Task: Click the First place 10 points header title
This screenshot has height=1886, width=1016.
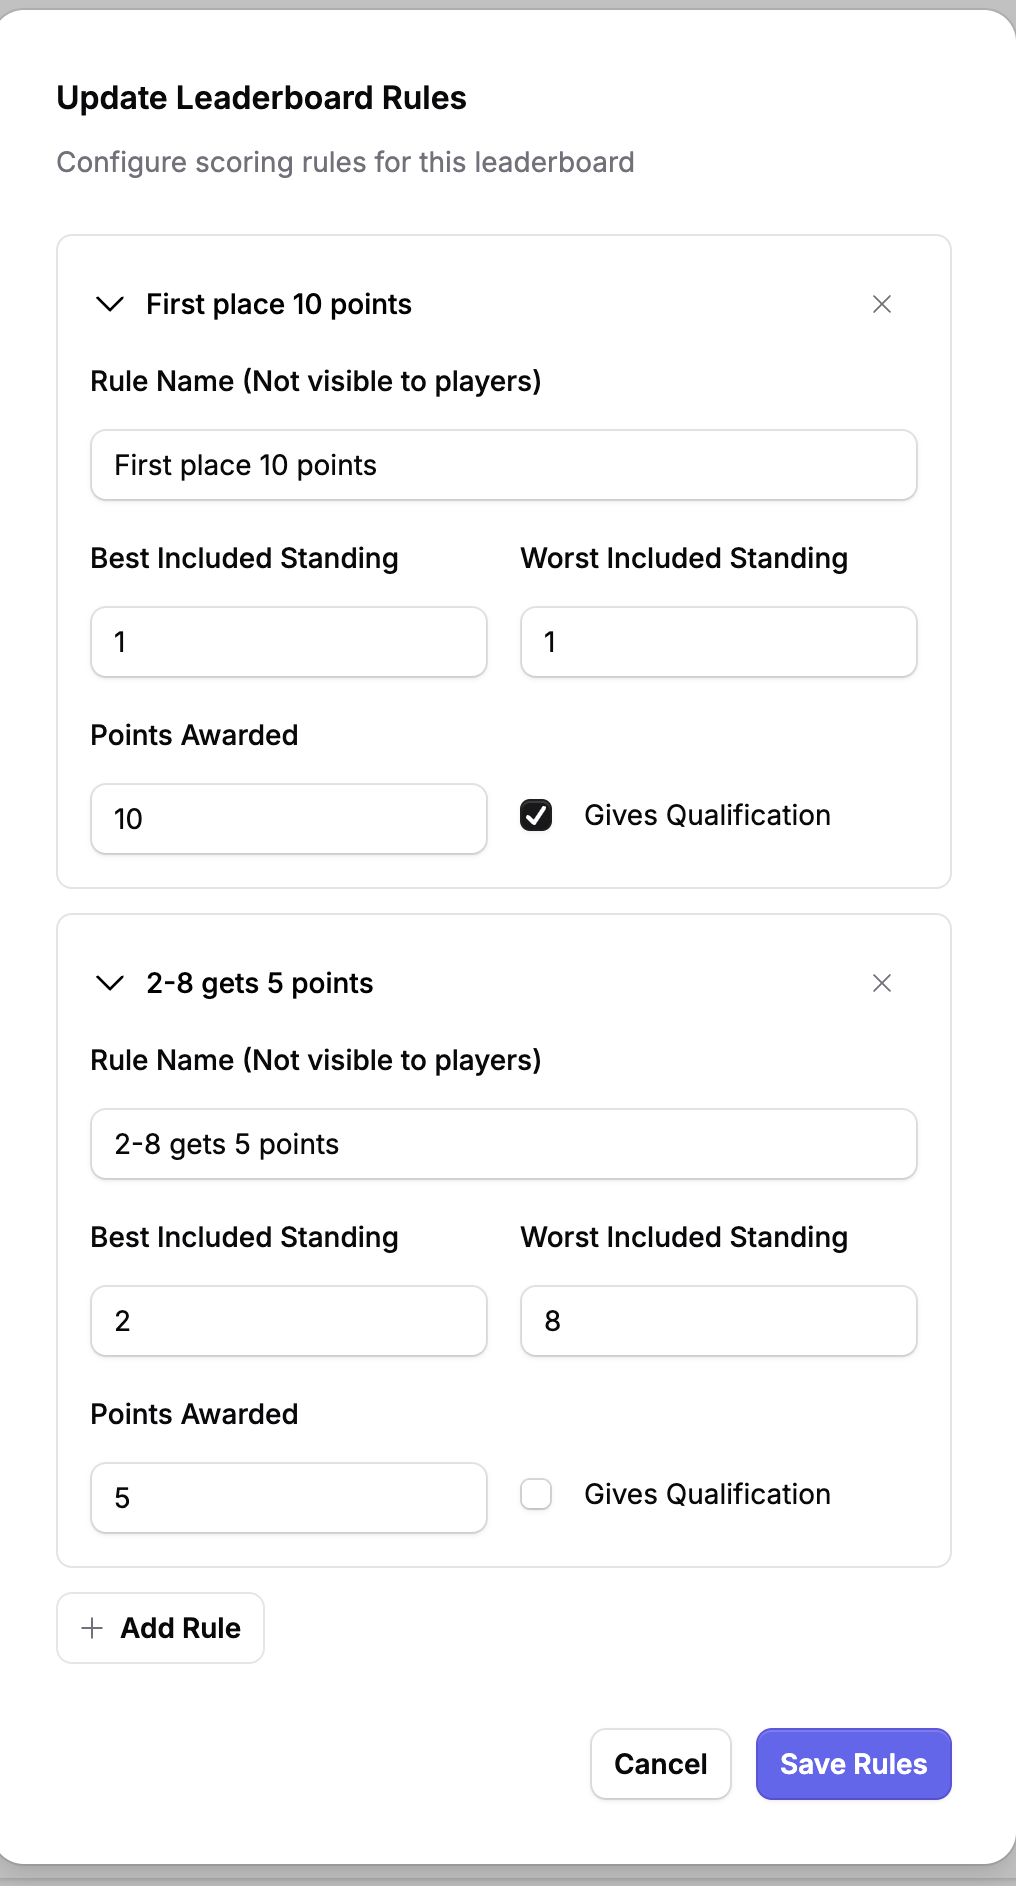Action: pos(279,304)
